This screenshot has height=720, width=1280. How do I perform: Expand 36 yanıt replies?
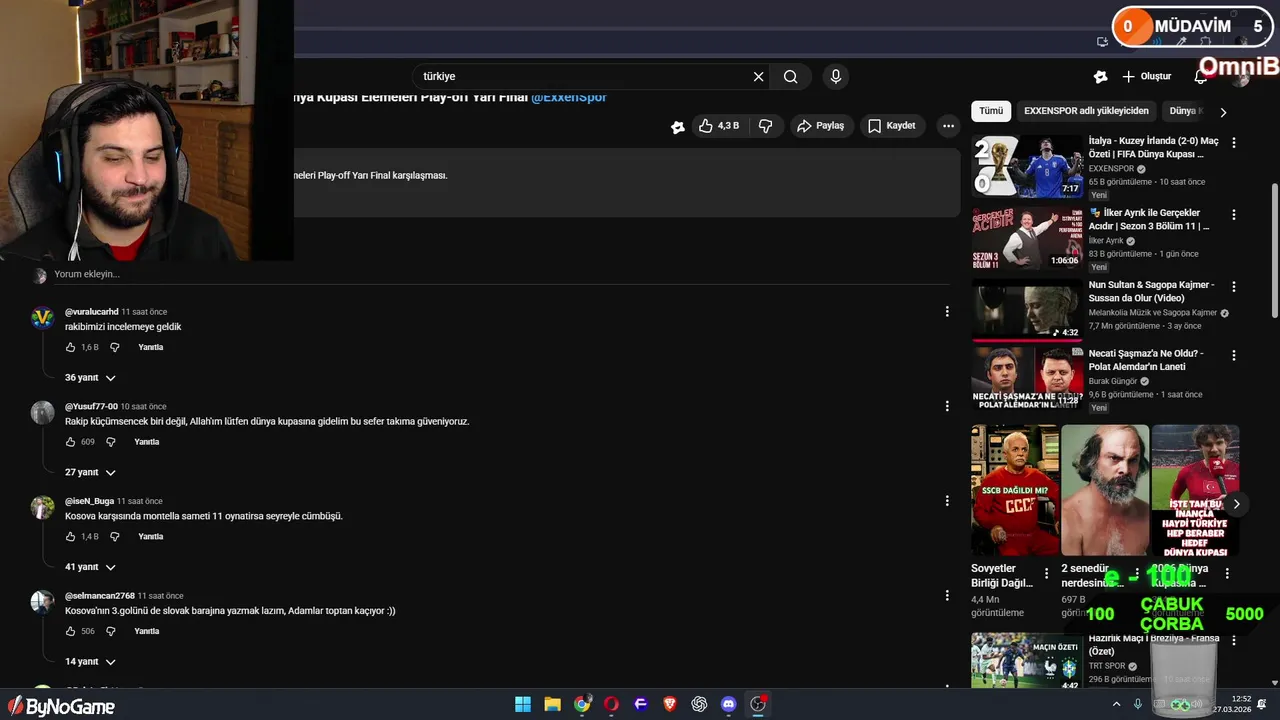pos(90,378)
